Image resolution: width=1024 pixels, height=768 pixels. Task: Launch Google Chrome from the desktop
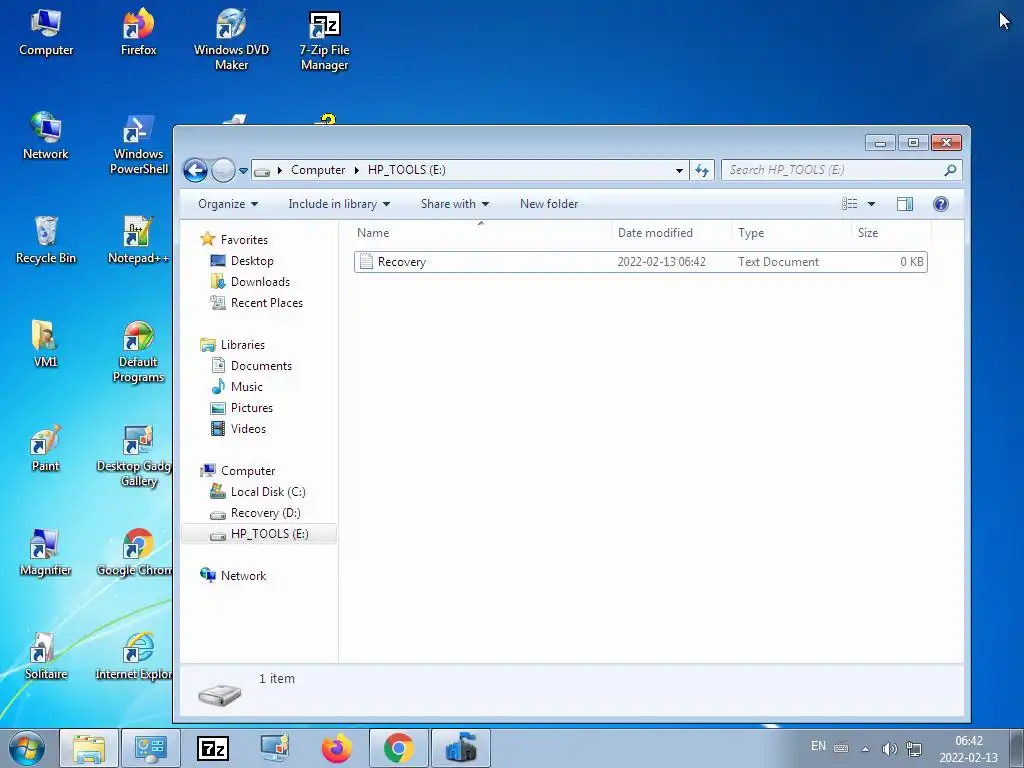click(135, 554)
